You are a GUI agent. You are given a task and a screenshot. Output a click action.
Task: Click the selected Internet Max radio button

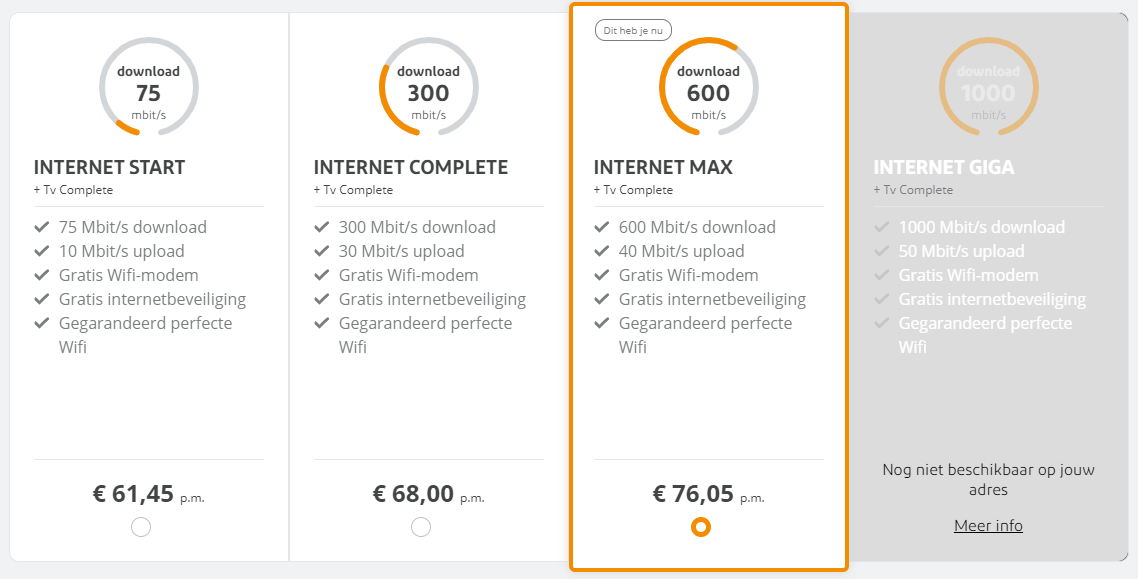click(701, 527)
